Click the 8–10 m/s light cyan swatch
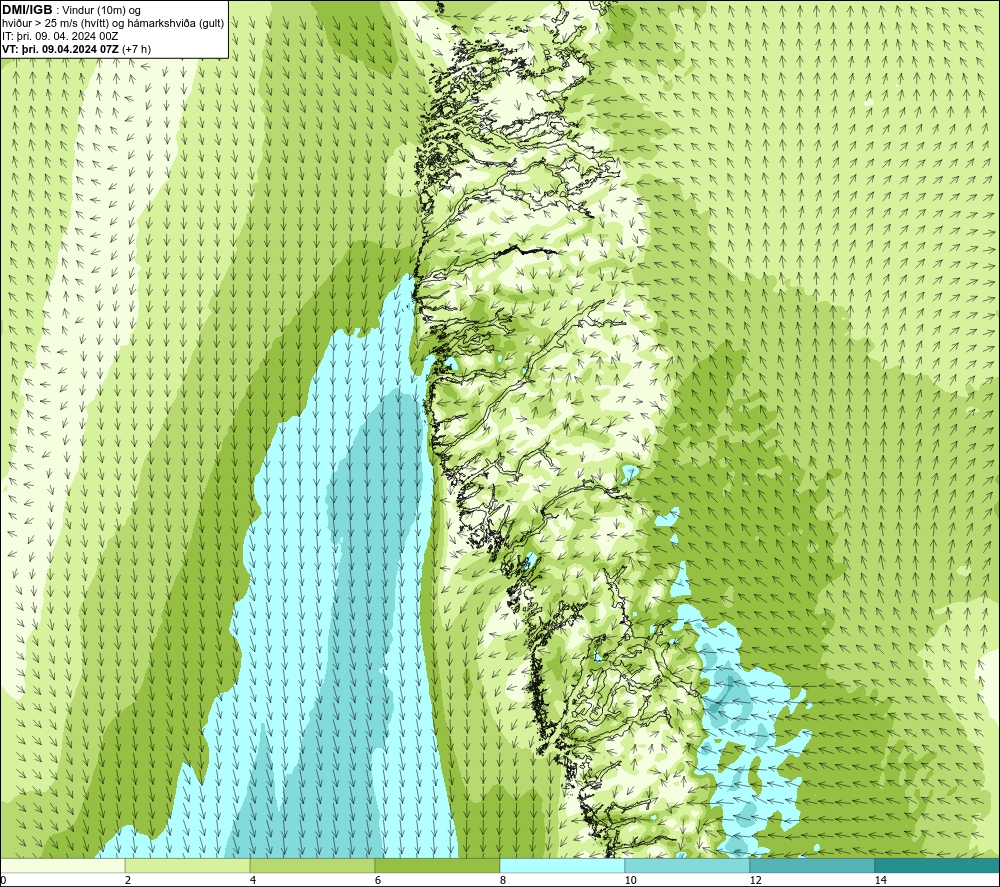The height and width of the screenshot is (887, 1000). [562, 865]
